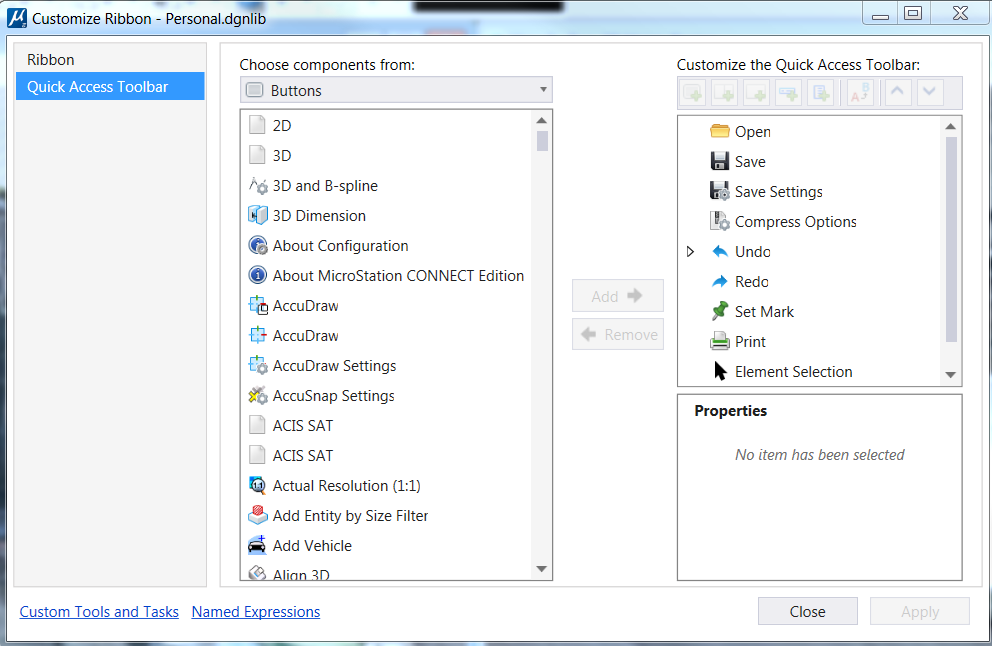Select Element Selection in toolbar list
The height and width of the screenshot is (646, 992).
point(793,371)
